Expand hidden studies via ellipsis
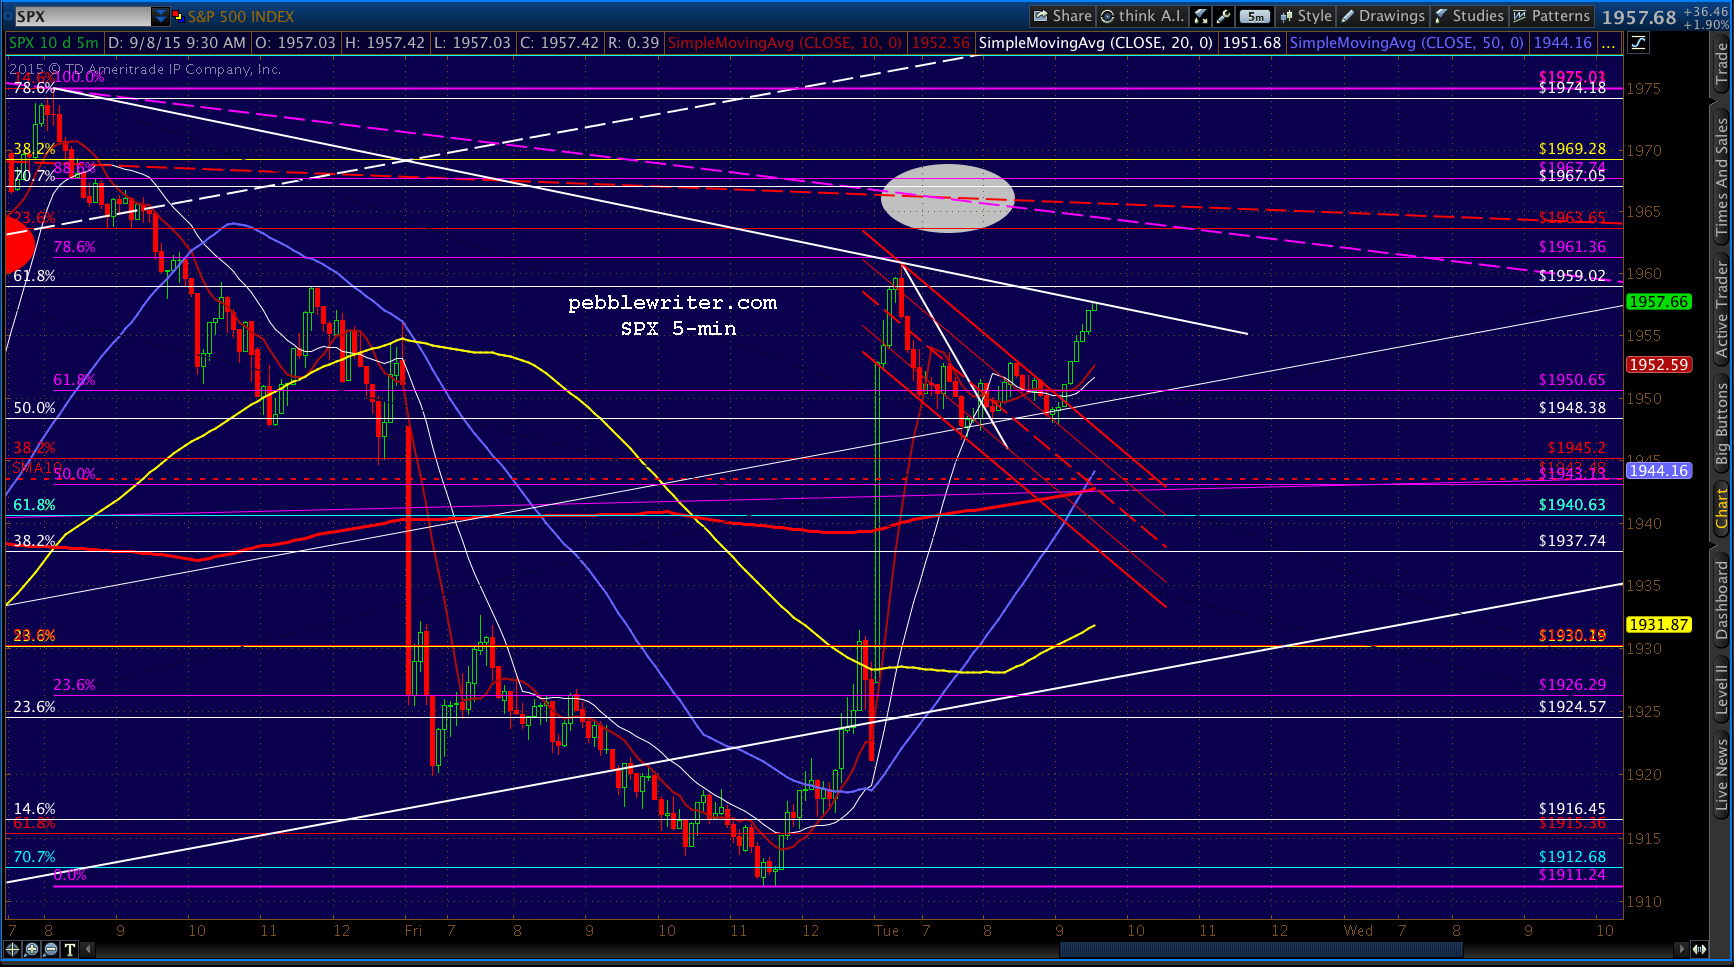The width and height of the screenshot is (1734, 967). (x=1608, y=43)
